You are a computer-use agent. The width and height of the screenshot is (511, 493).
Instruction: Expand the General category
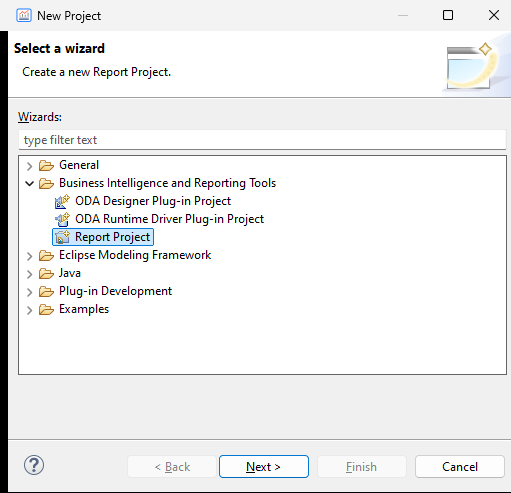tap(29, 166)
